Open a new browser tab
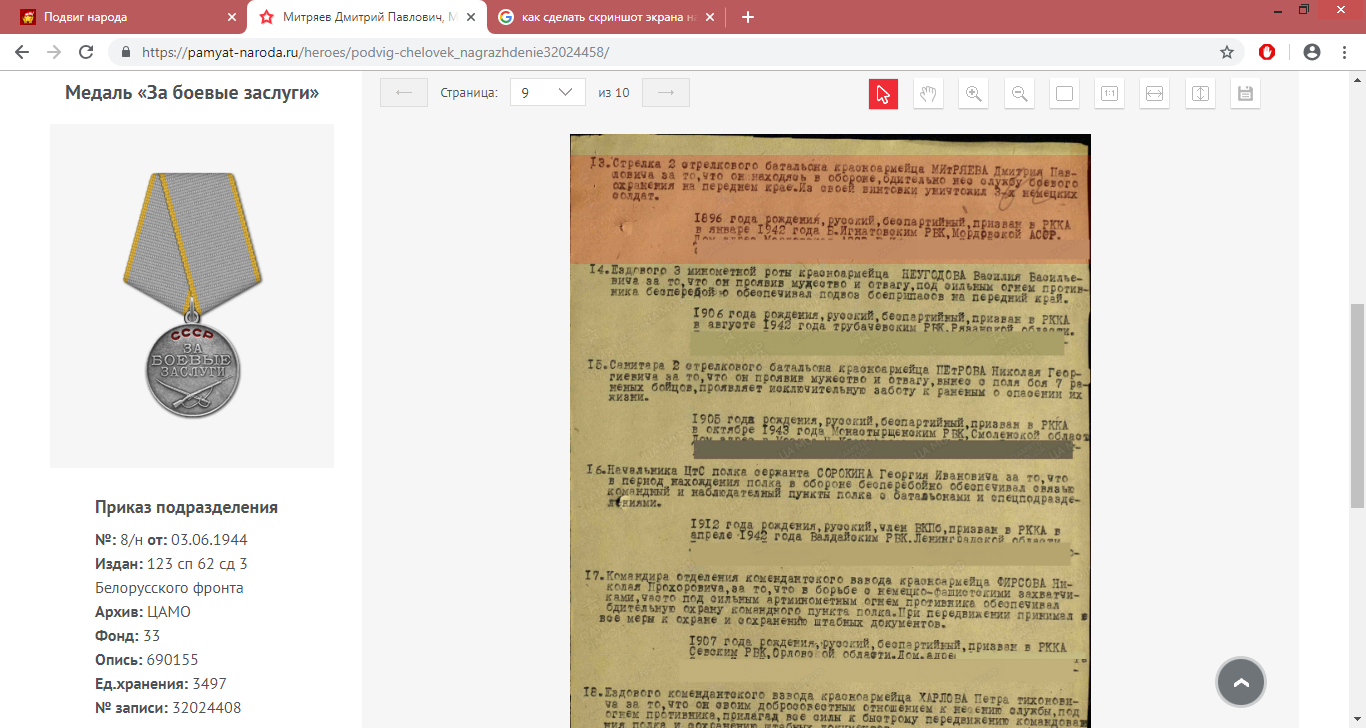Viewport: 1366px width, 728px height. pos(747,17)
